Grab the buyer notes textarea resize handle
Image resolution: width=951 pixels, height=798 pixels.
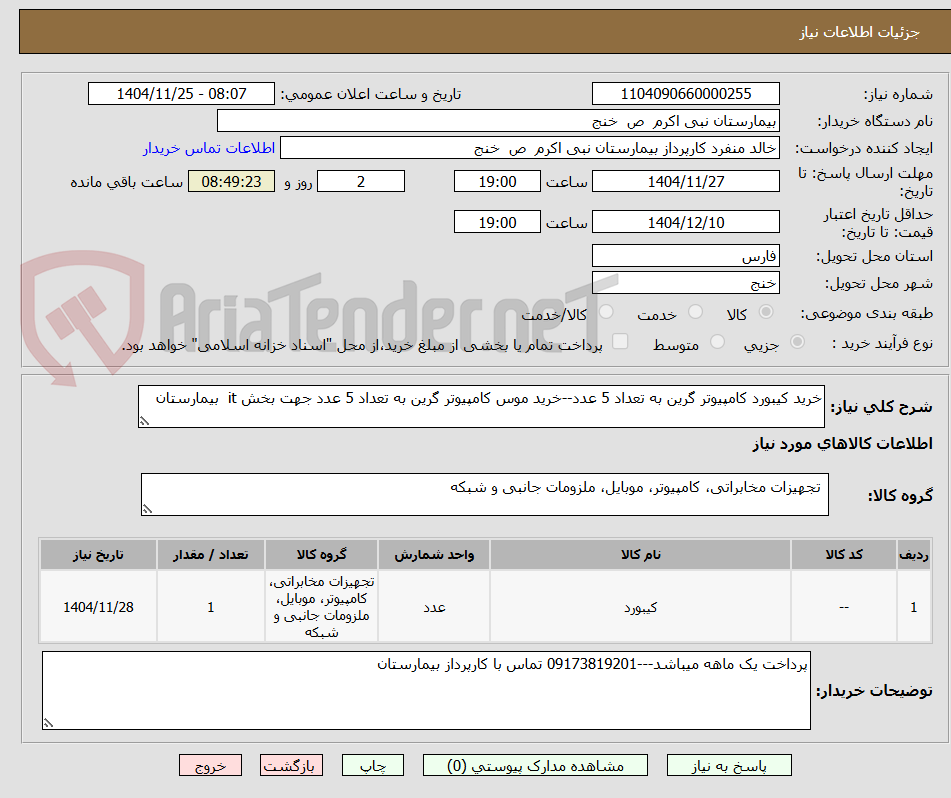49,723
